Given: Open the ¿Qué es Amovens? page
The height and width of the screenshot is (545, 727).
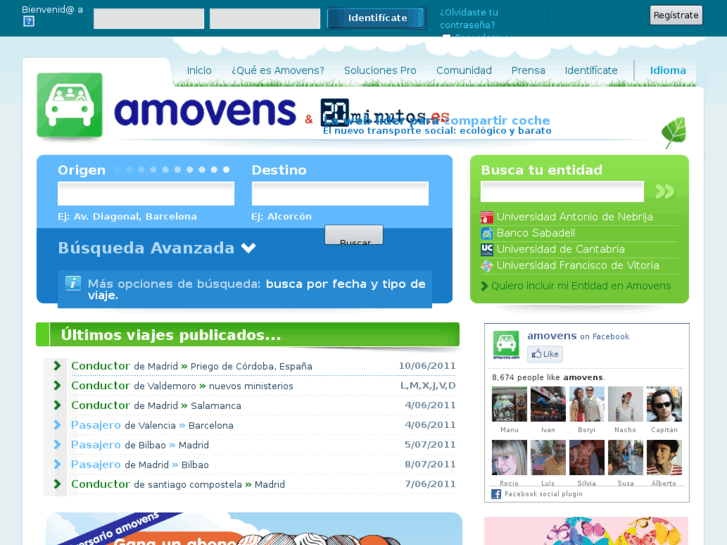Looking at the screenshot, I should pos(278,71).
